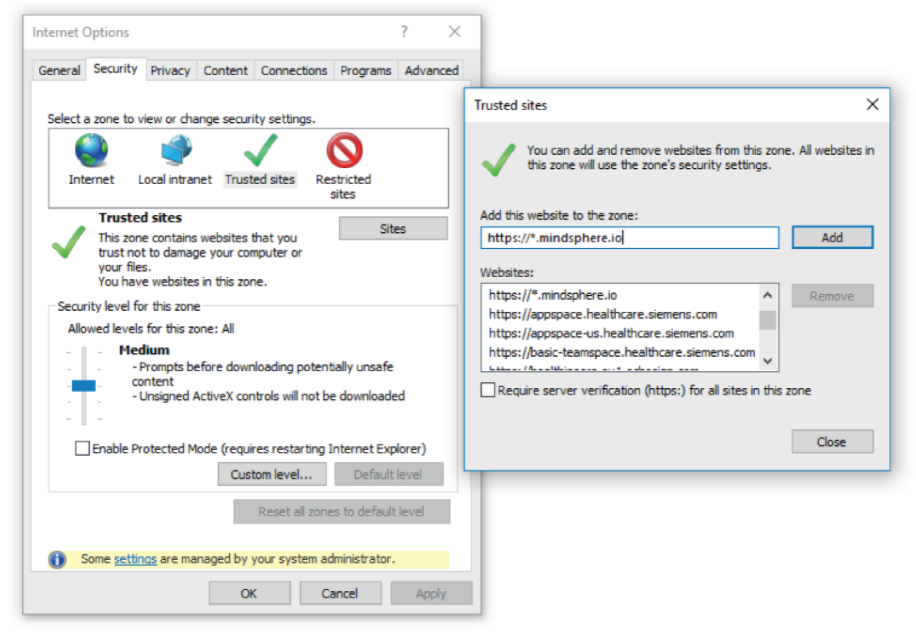The image size is (916, 633).
Task: Open the Sites button
Action: click(393, 229)
